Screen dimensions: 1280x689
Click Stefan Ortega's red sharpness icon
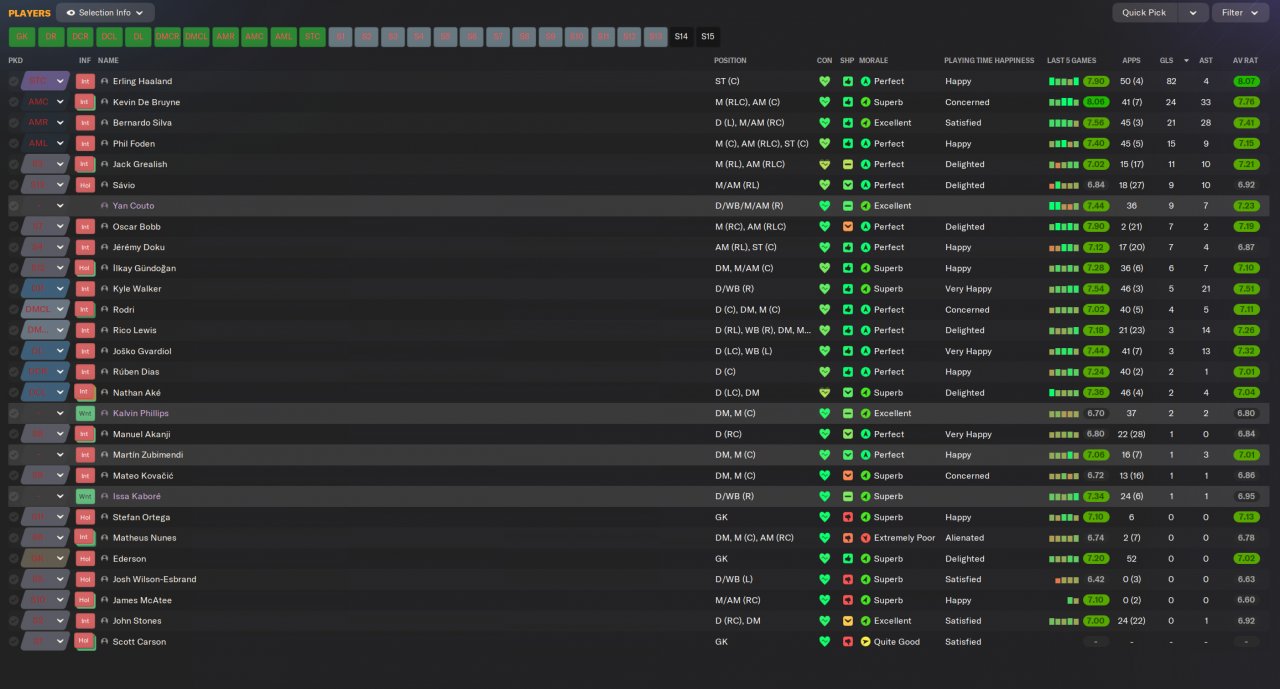(848, 517)
